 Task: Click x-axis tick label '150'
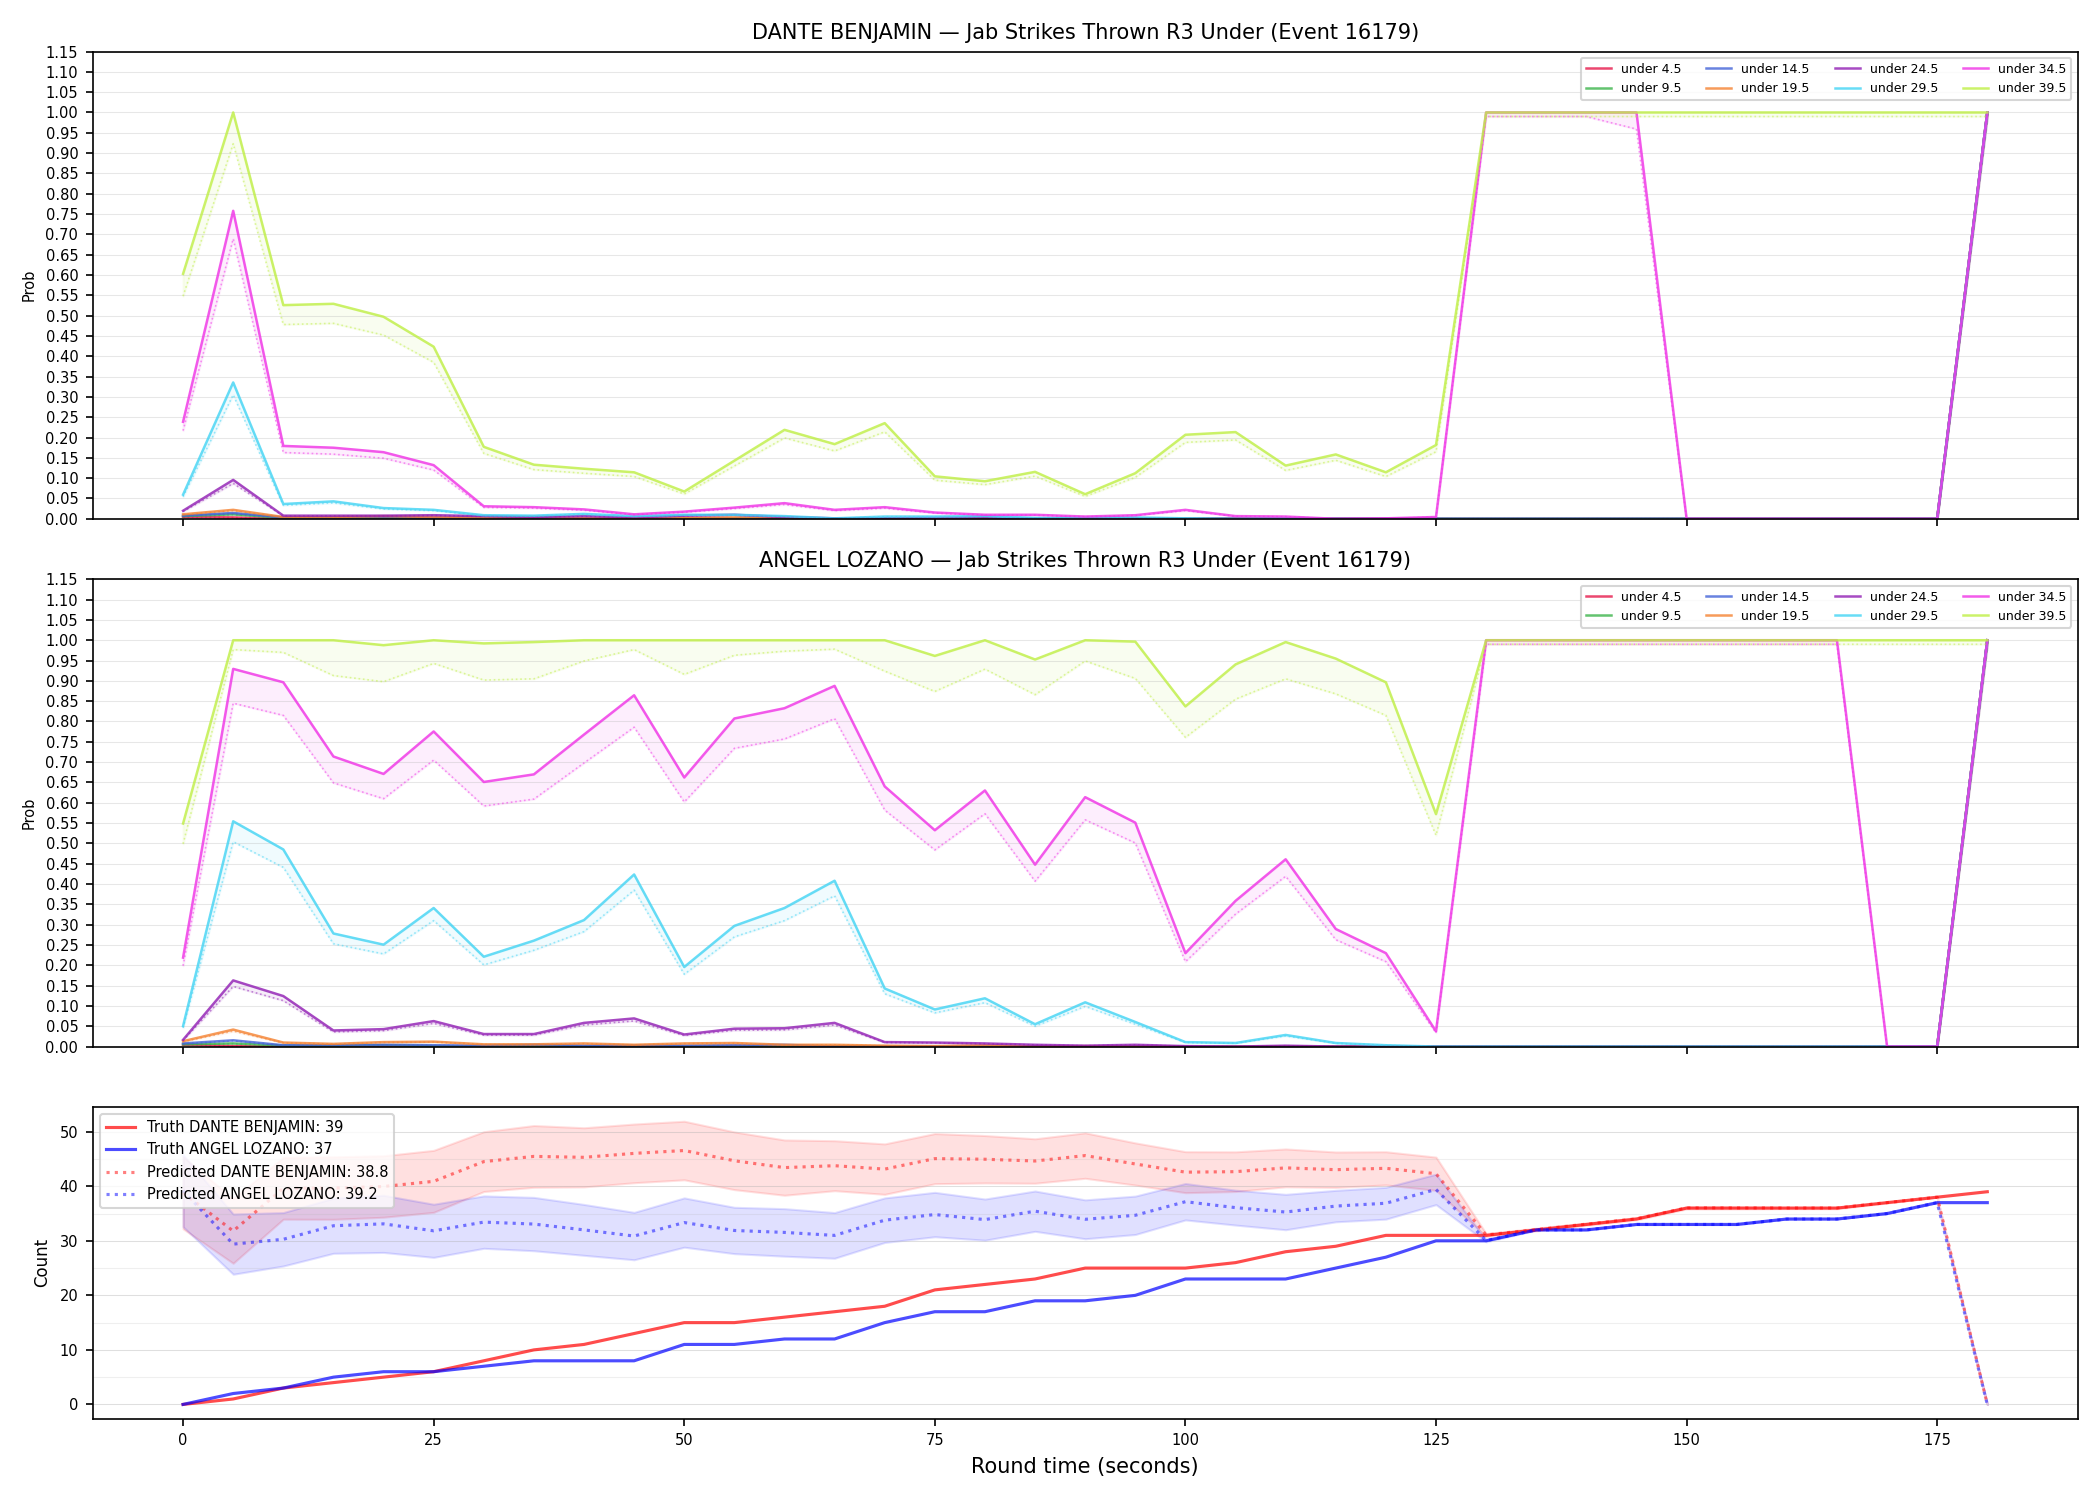point(1687,1440)
